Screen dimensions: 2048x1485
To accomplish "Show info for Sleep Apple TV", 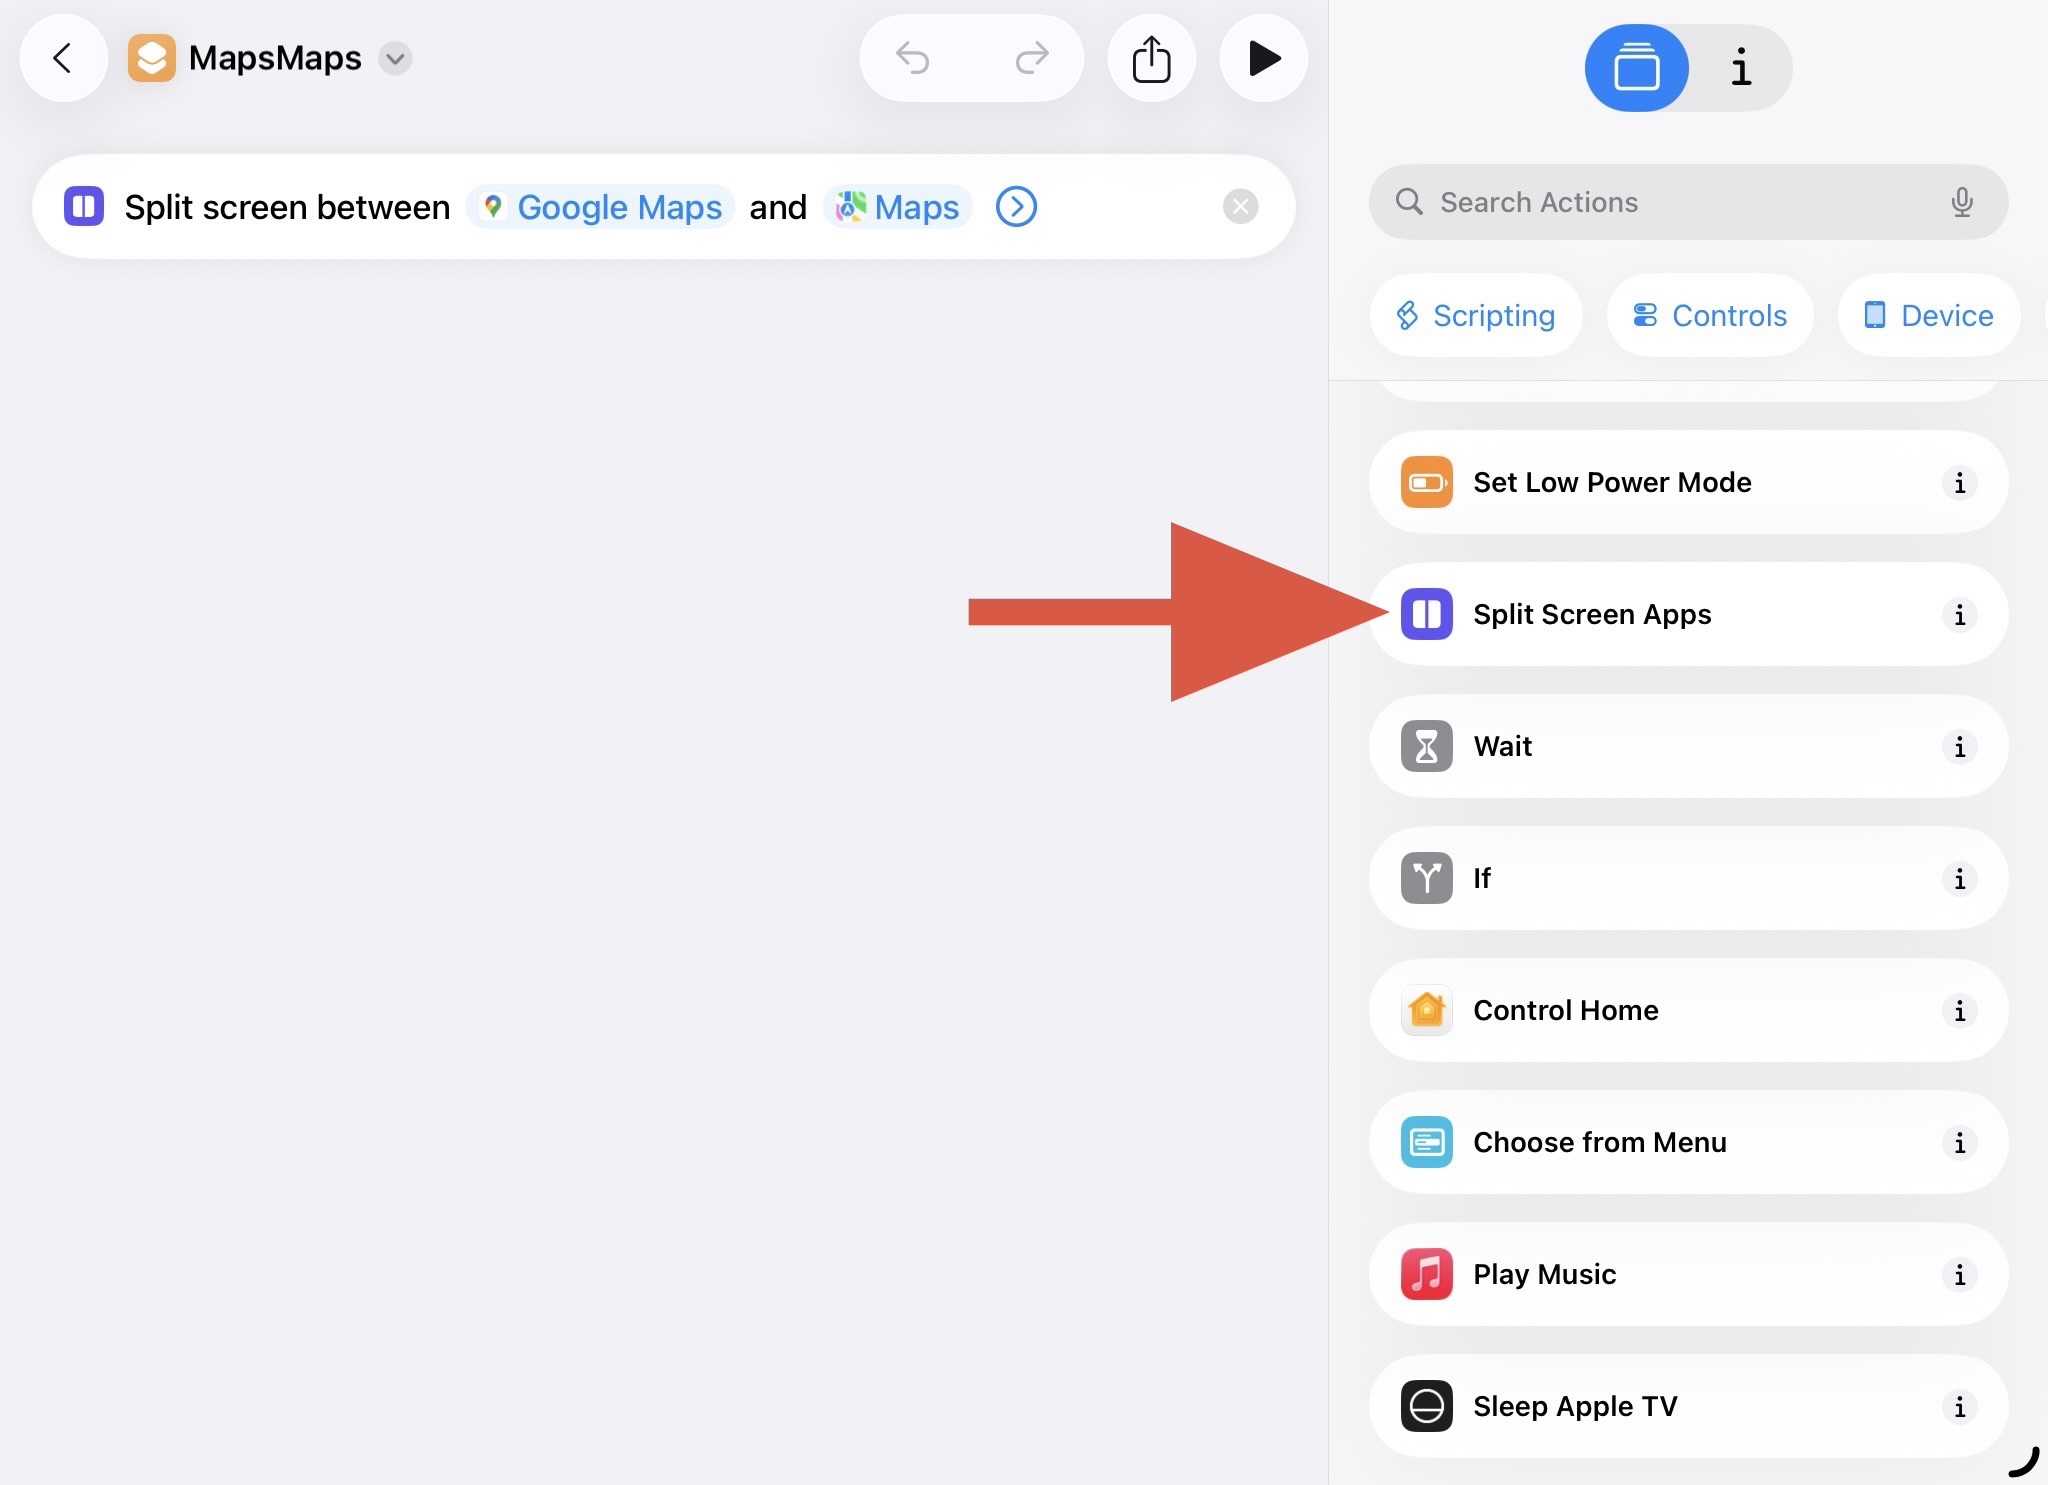I will [1960, 1407].
